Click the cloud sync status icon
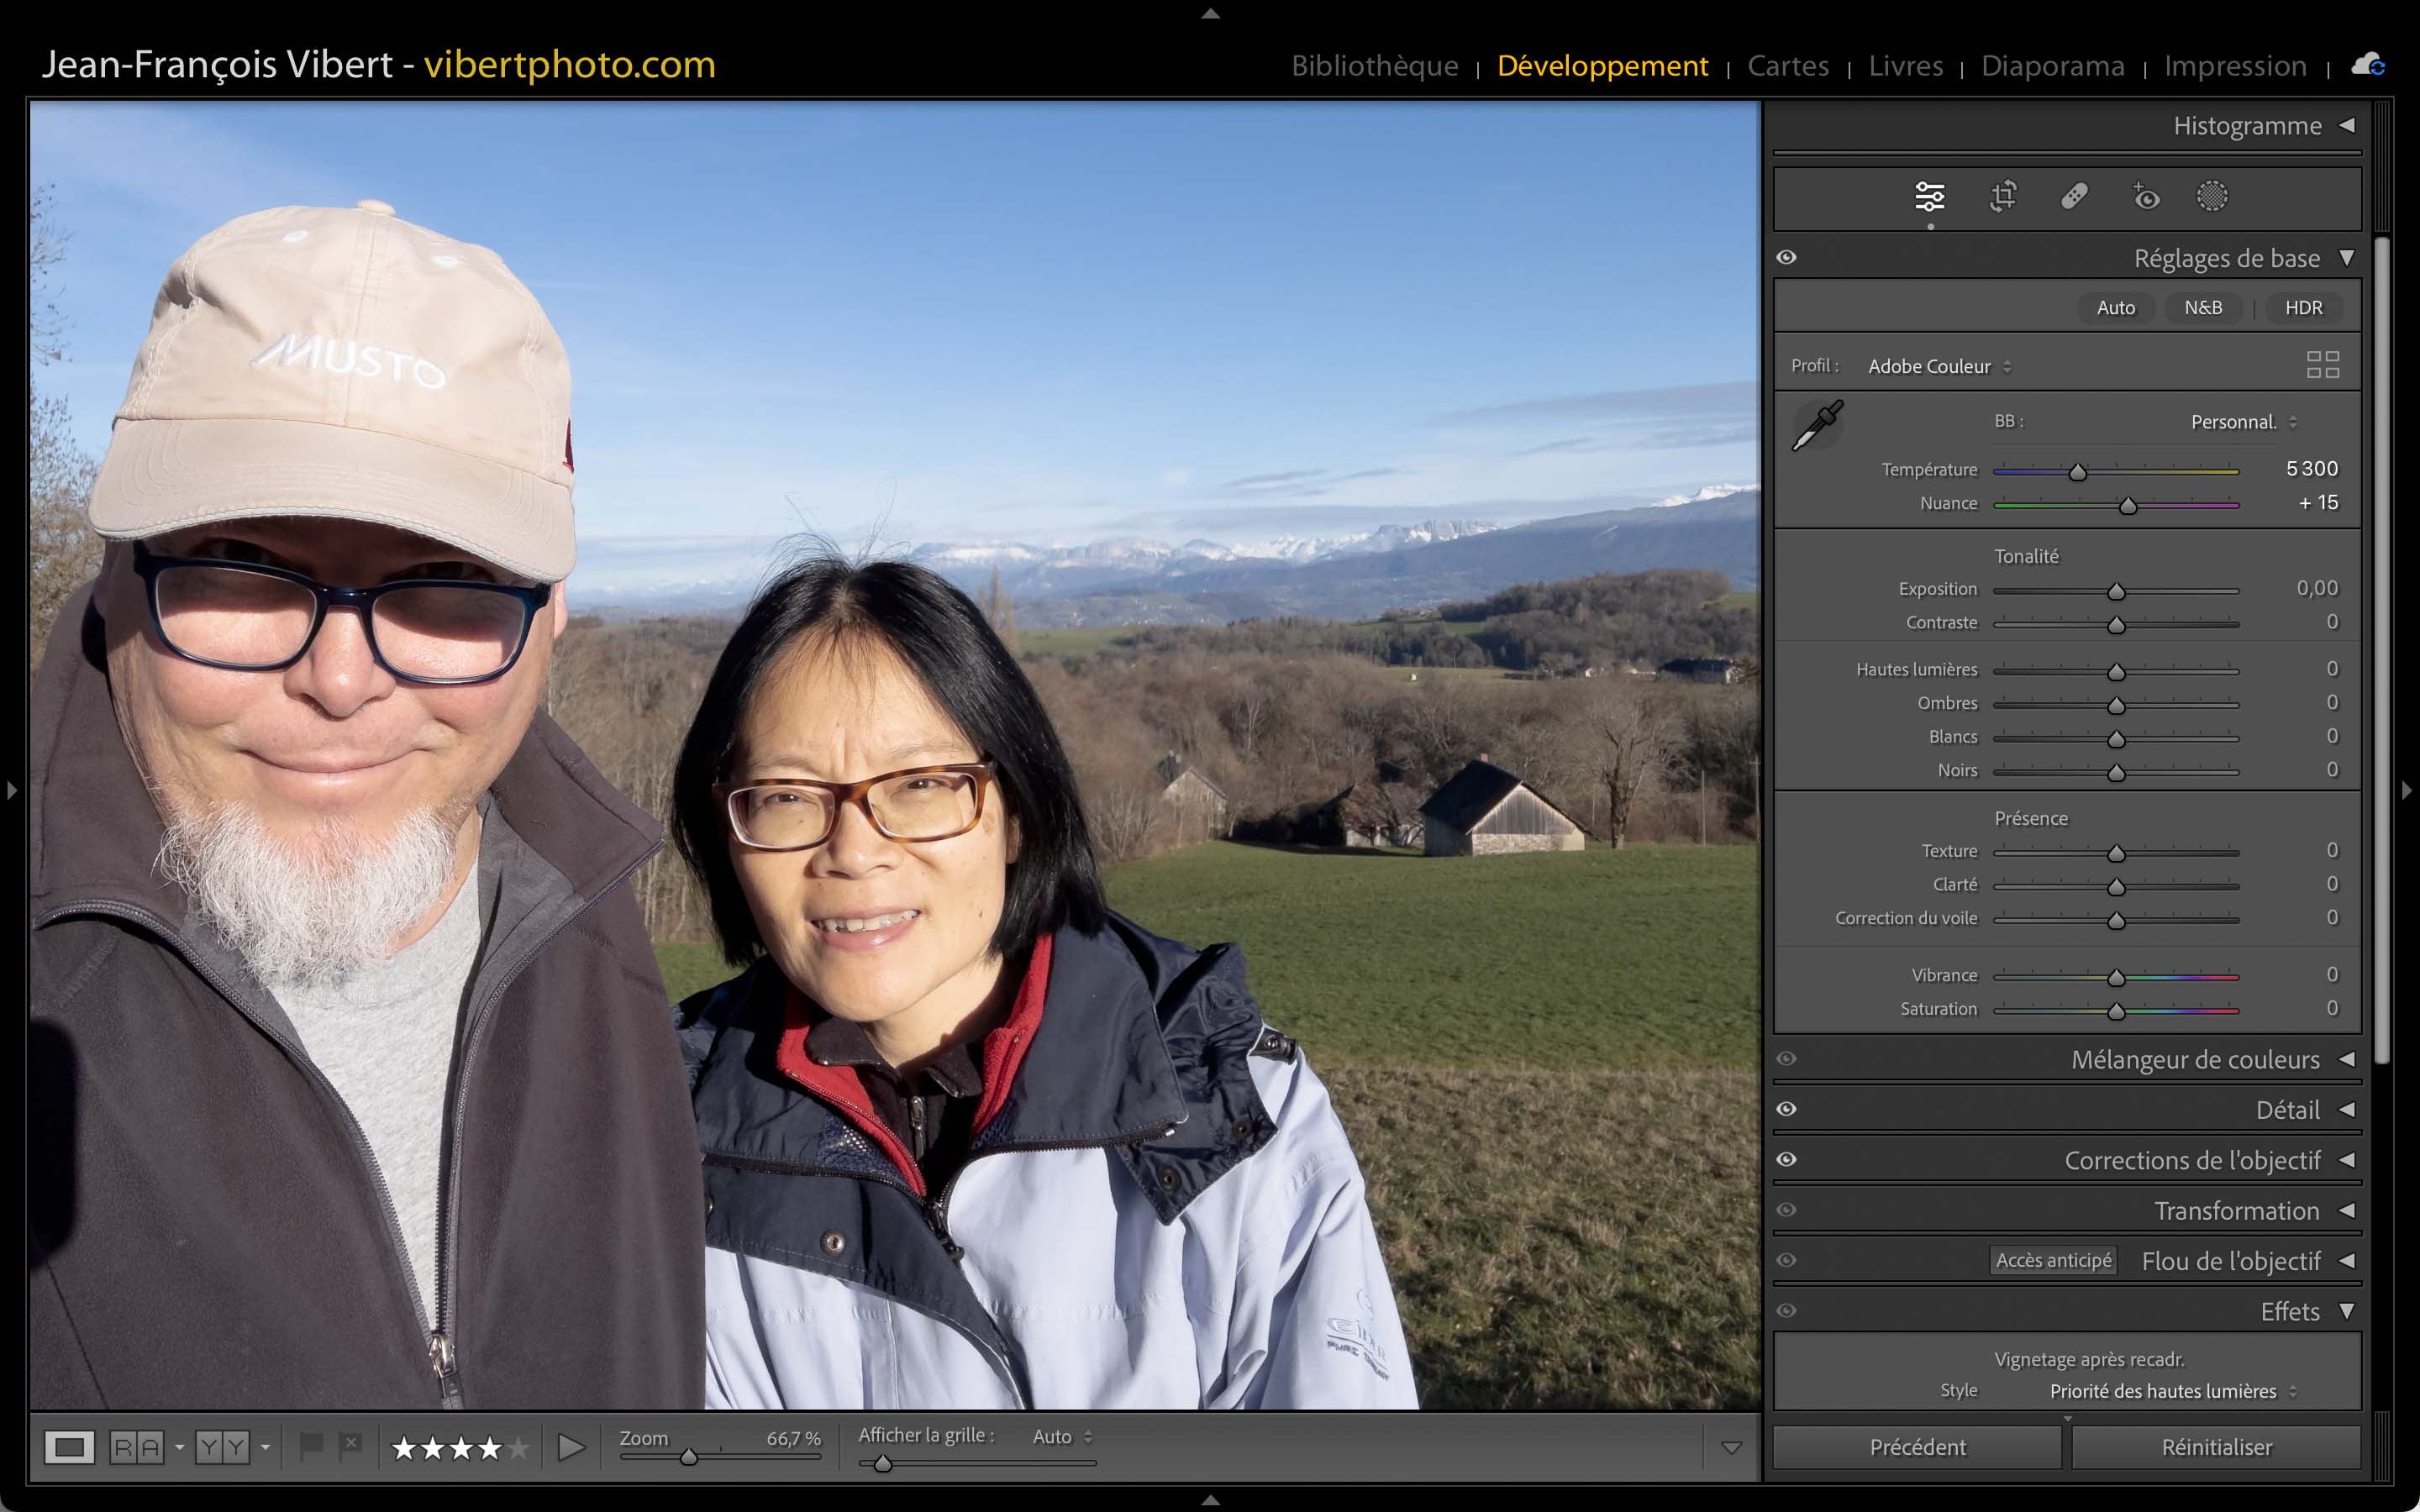2420x1512 pixels. pyautogui.click(x=2368, y=66)
